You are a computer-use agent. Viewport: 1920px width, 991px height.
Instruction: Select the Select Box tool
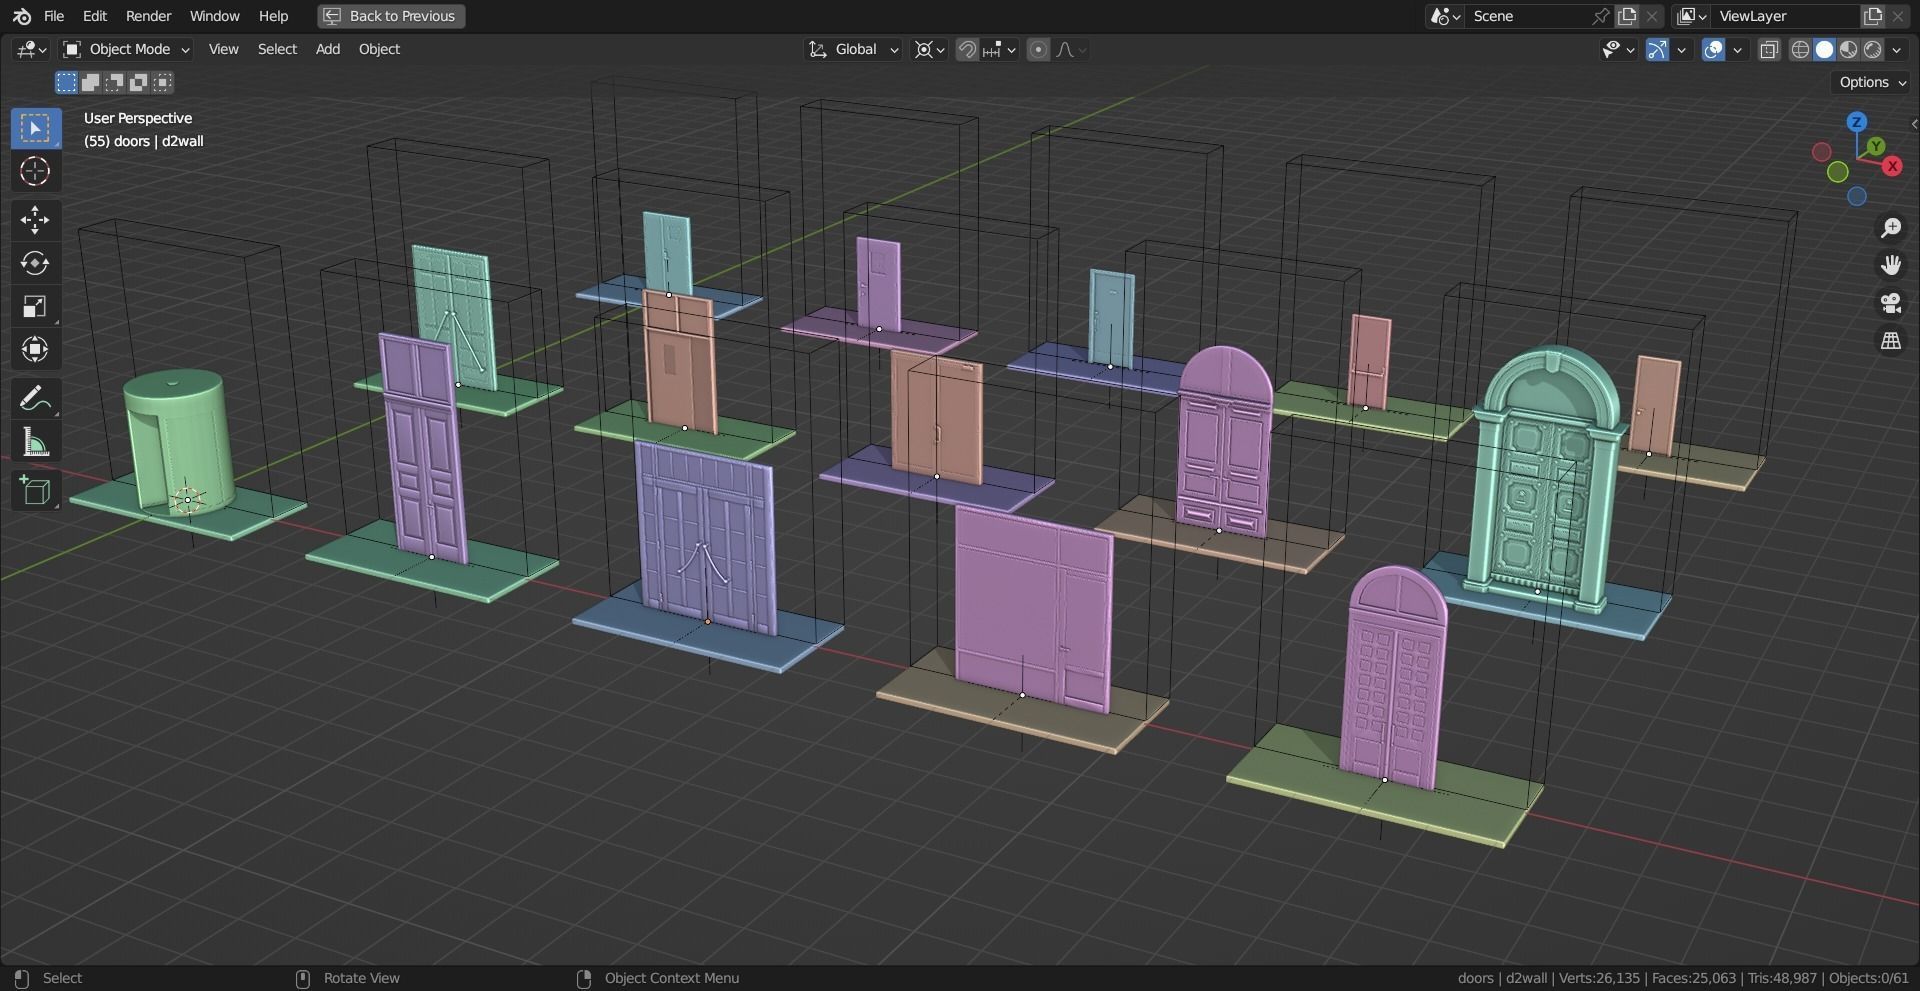pos(35,128)
